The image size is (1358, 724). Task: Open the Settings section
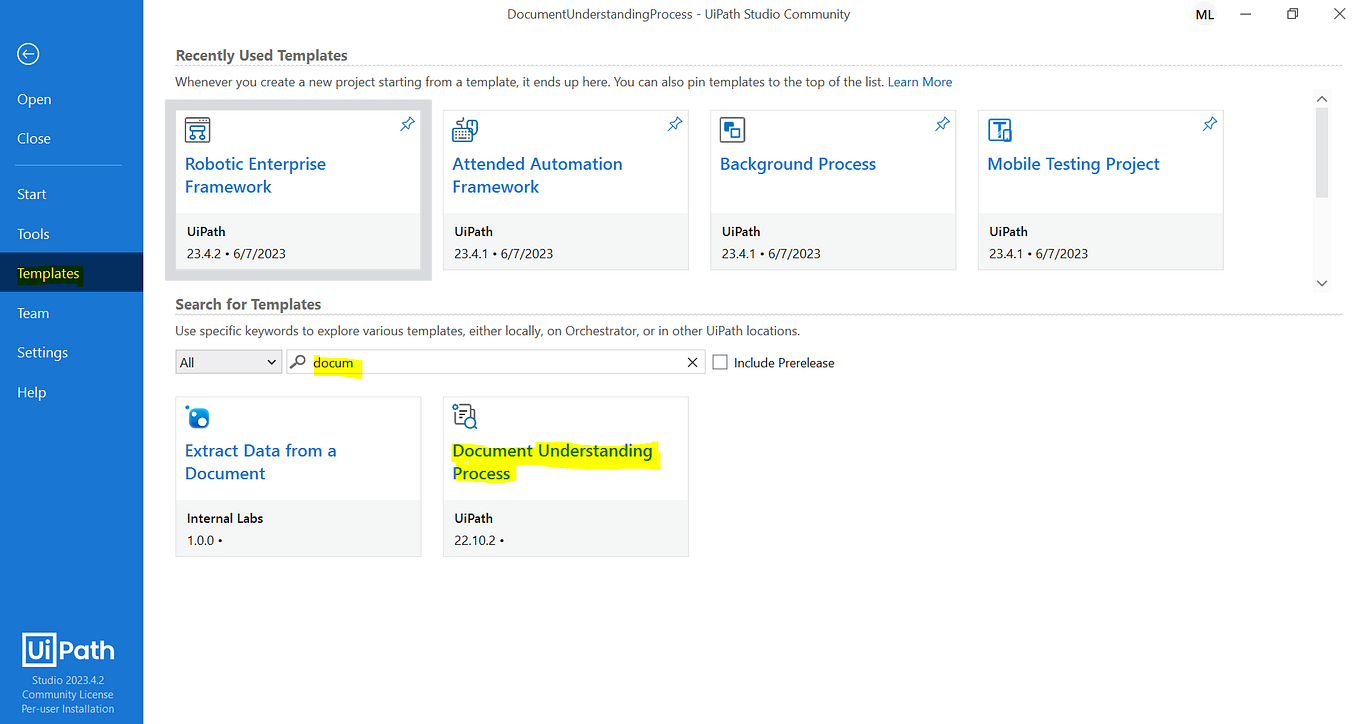(42, 352)
